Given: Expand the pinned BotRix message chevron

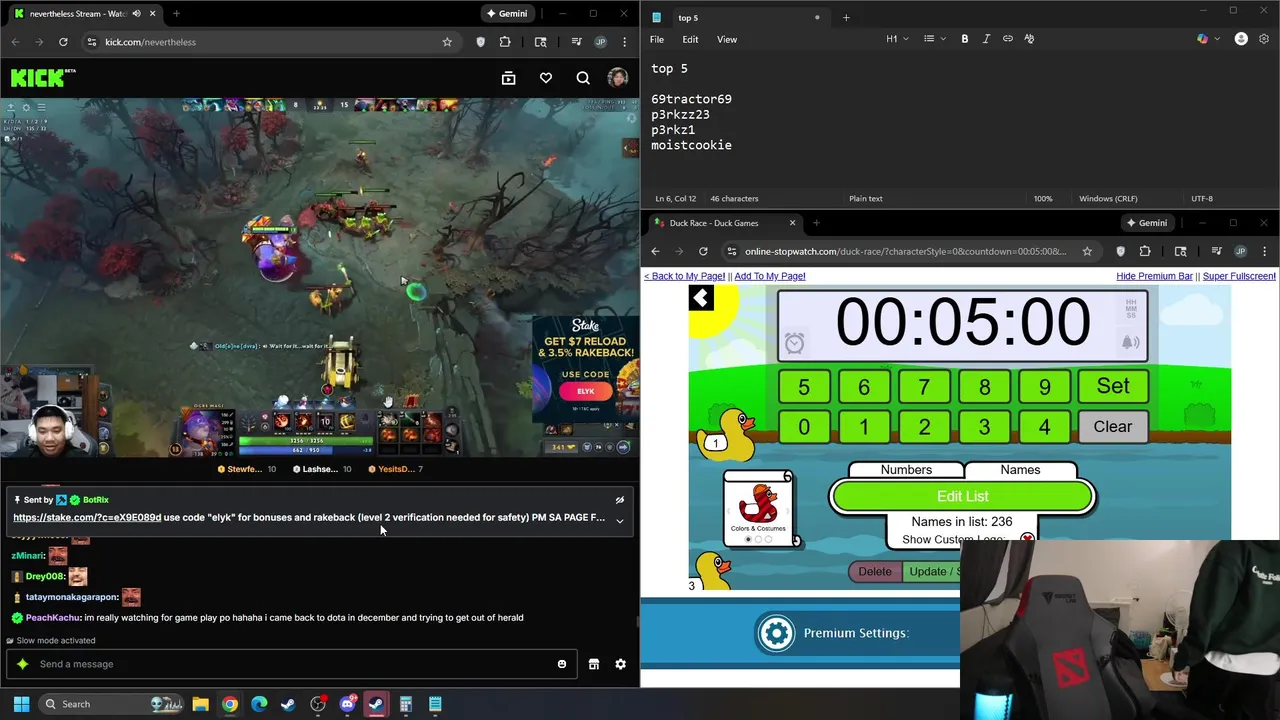Looking at the screenshot, I should click(620, 520).
